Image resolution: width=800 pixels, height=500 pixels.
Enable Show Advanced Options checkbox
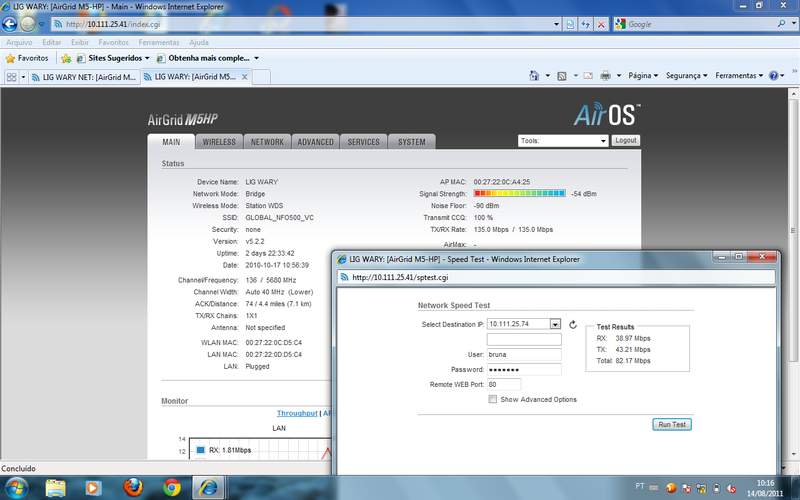[492, 399]
